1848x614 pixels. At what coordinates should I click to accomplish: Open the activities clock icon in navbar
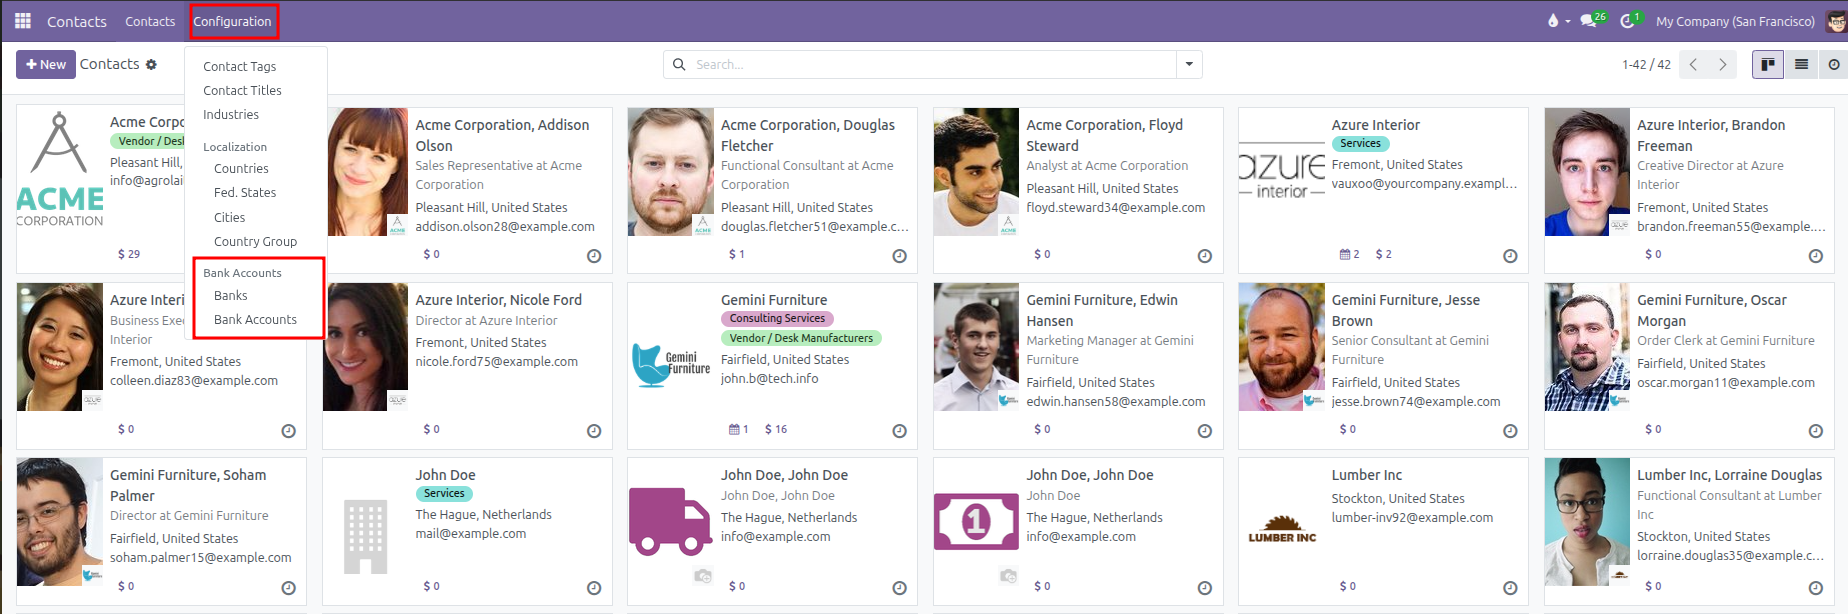point(1627,21)
